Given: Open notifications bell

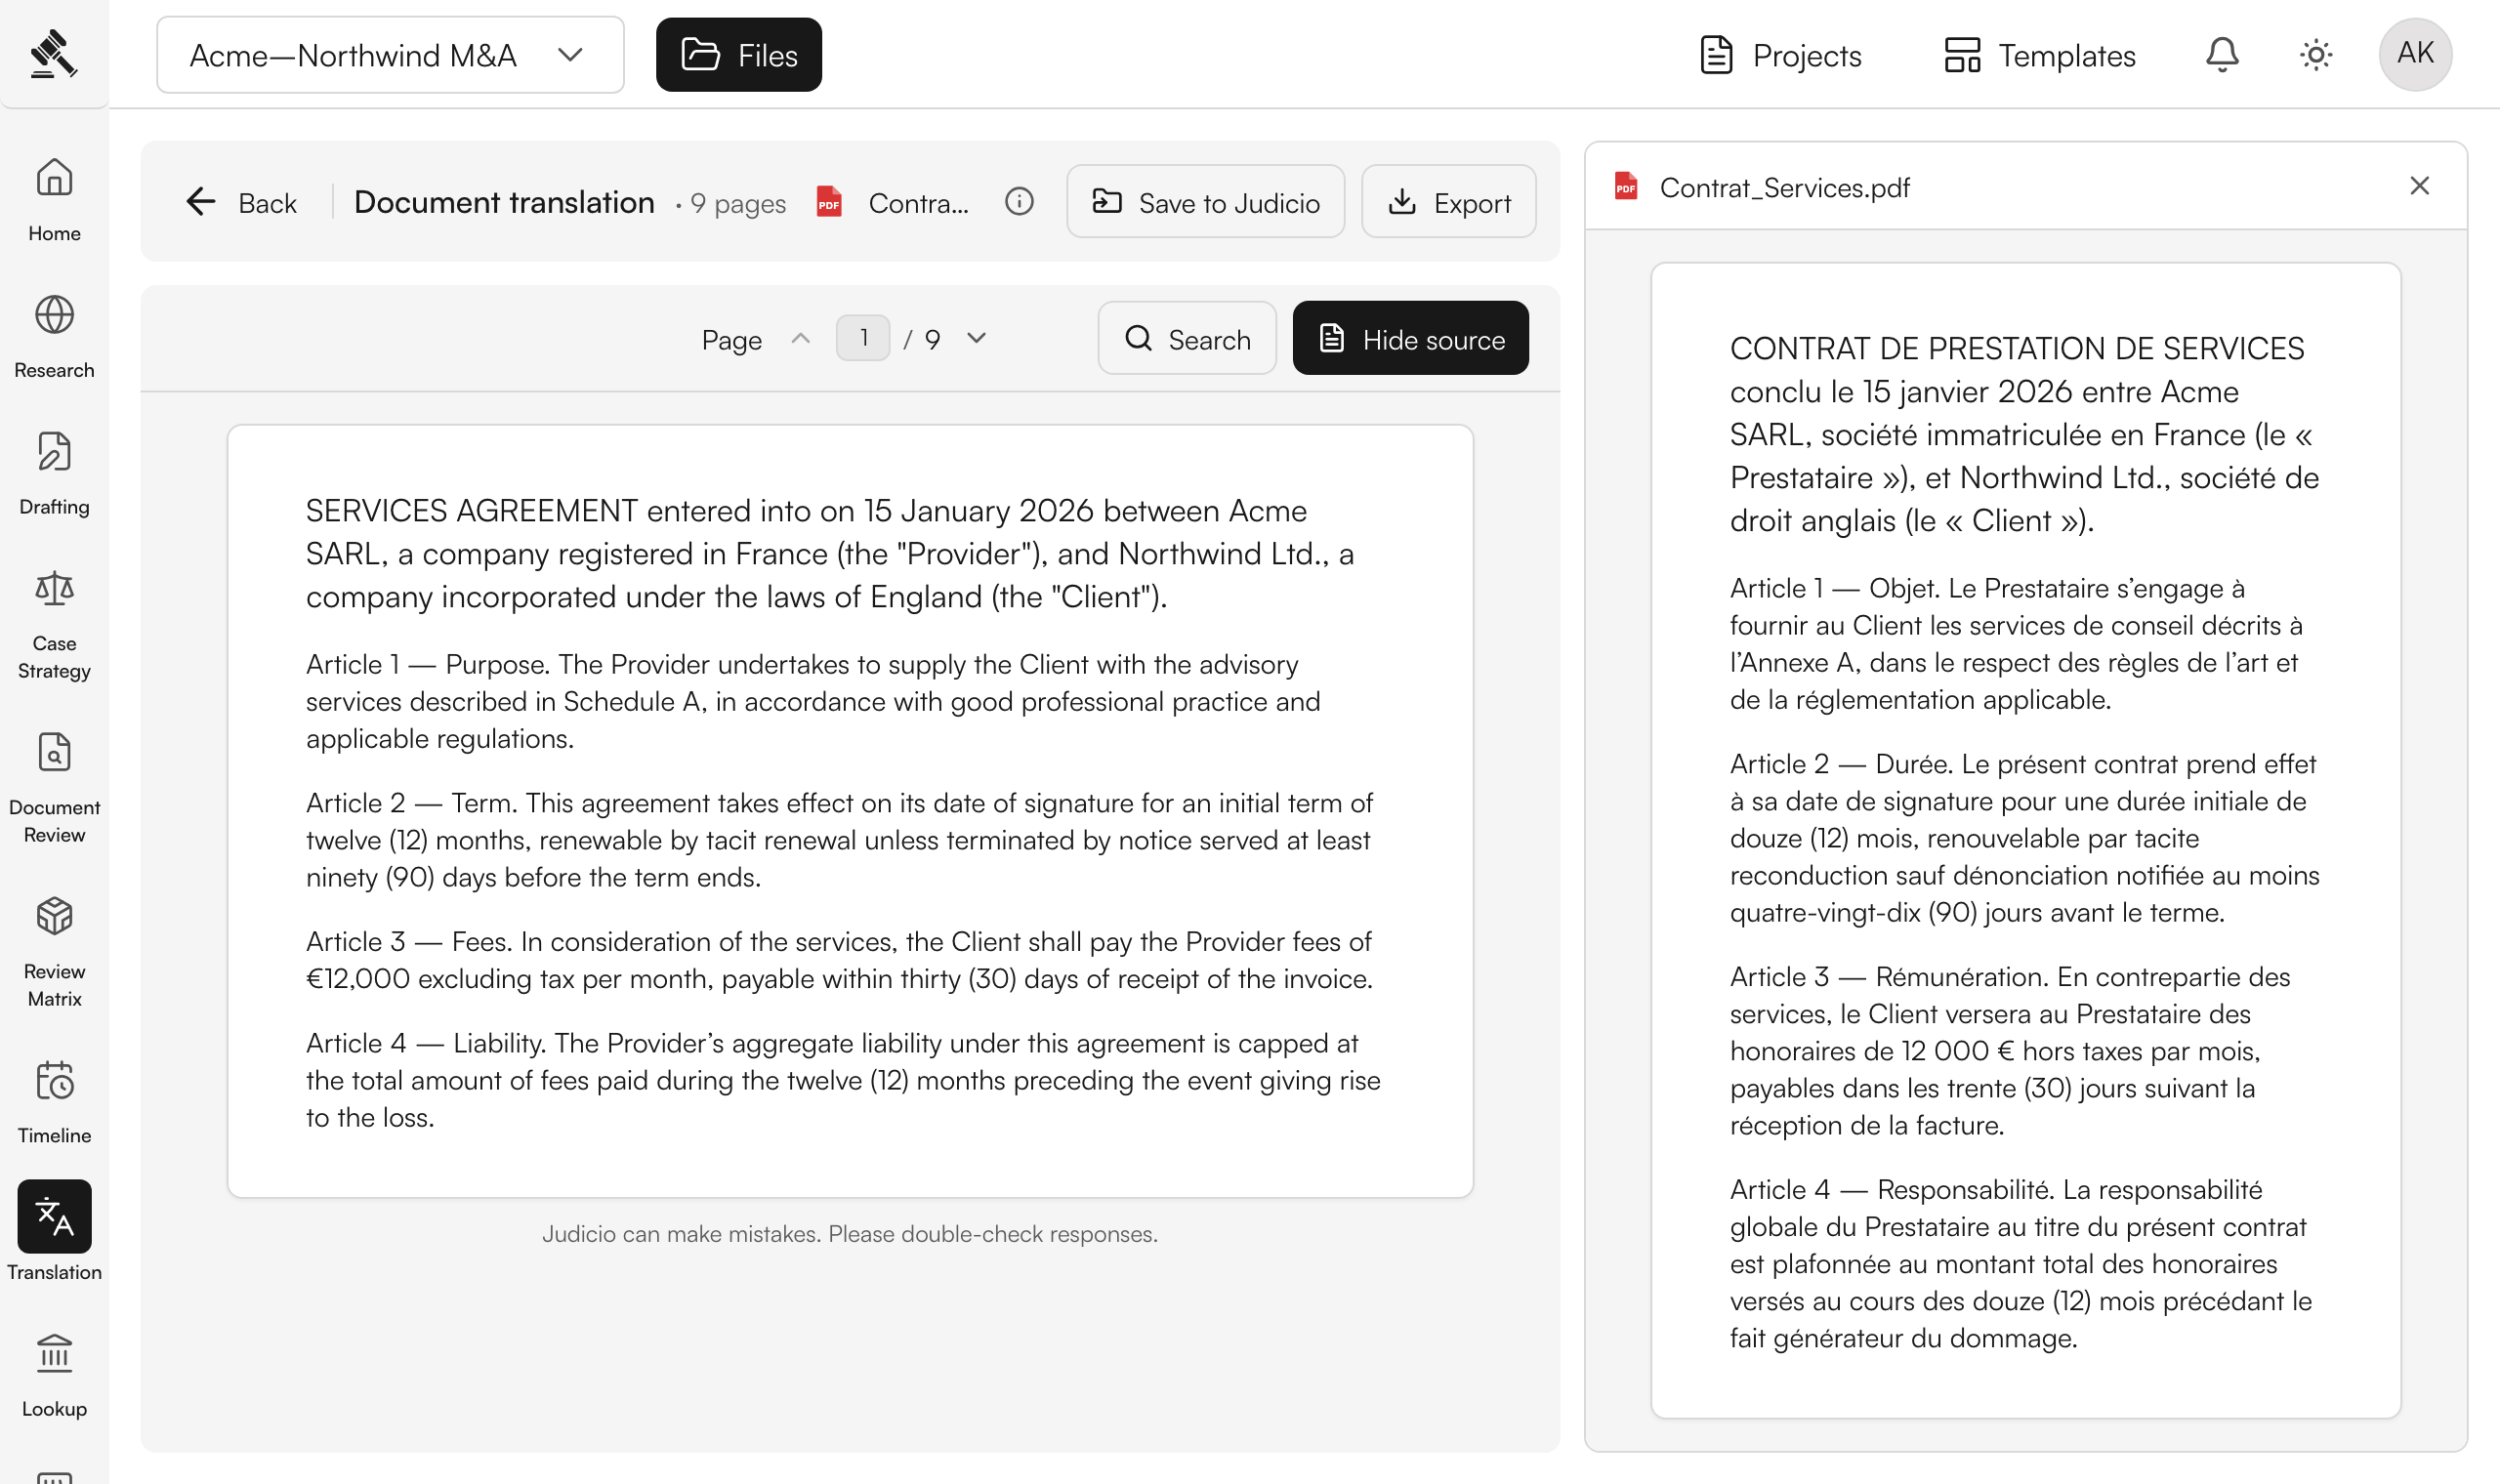Looking at the screenshot, I should 2221,54.
